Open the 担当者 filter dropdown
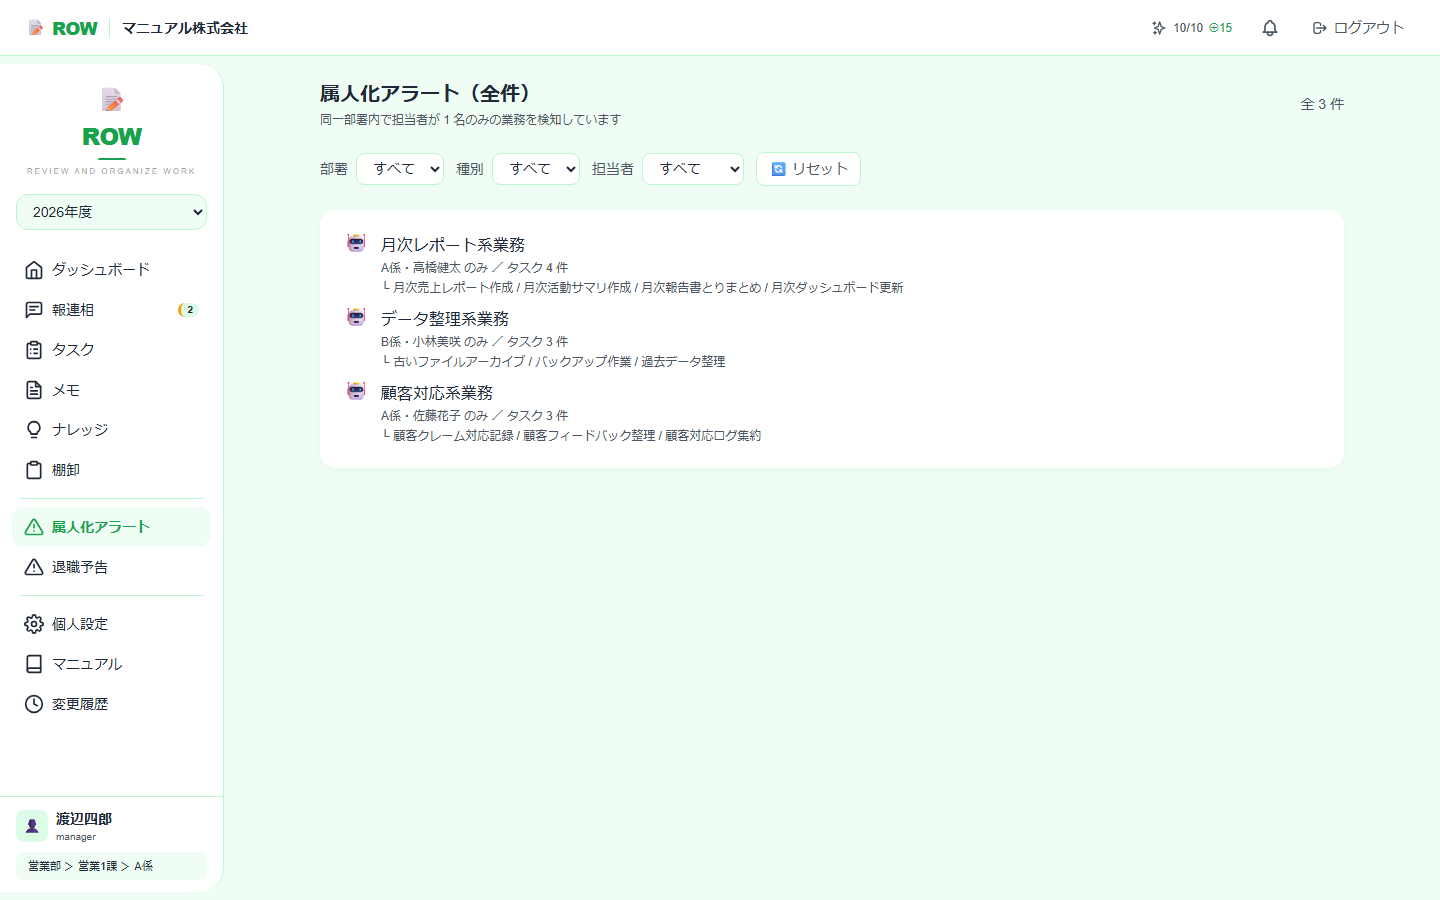Screen dimensions: 1440x900 point(693,169)
